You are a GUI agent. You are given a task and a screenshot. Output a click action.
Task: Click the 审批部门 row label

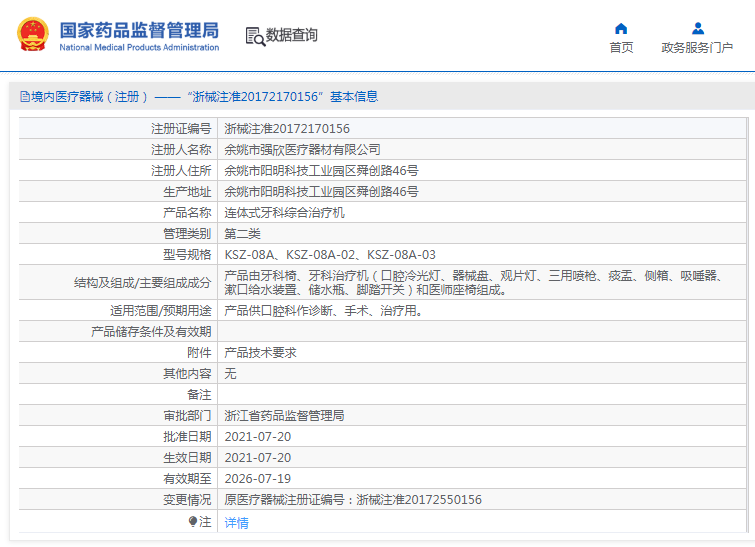click(187, 416)
